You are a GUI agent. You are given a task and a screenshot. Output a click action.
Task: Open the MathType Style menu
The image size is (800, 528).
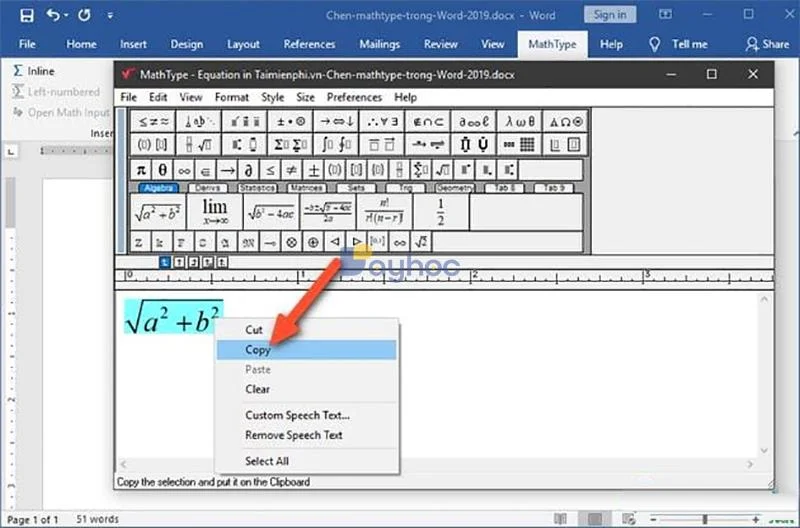point(272,97)
